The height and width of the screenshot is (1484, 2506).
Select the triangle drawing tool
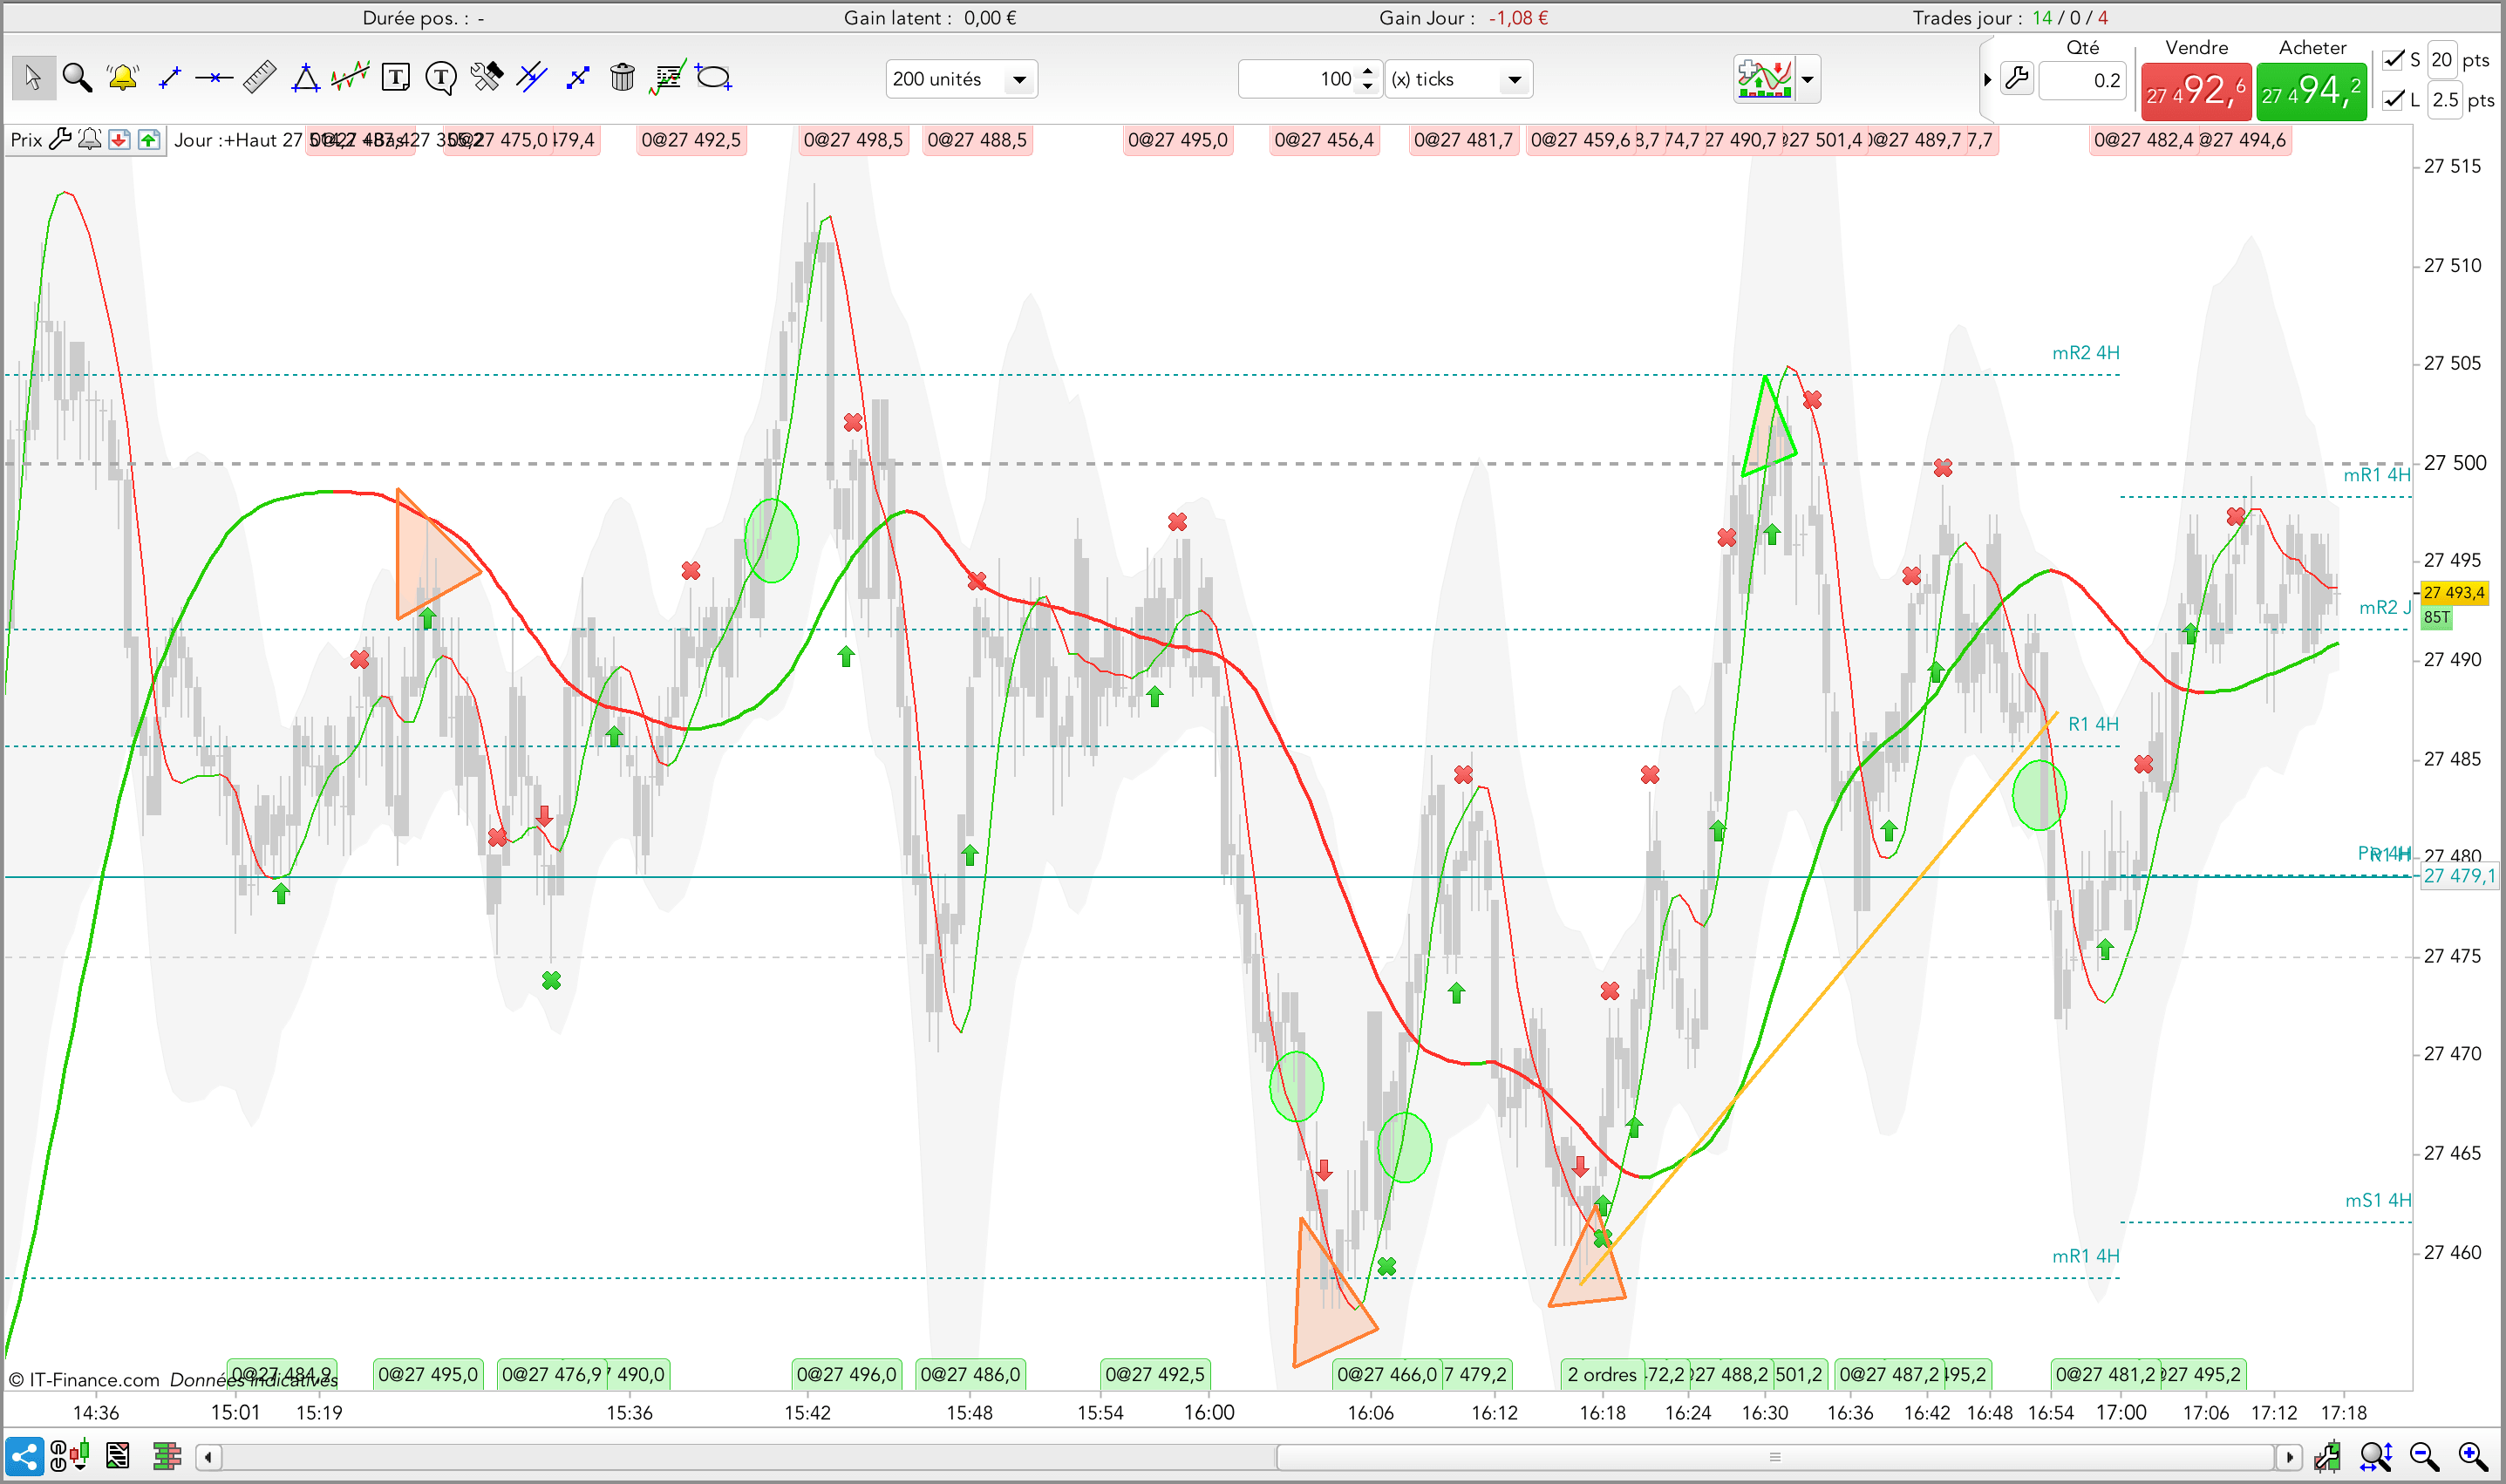305,78
